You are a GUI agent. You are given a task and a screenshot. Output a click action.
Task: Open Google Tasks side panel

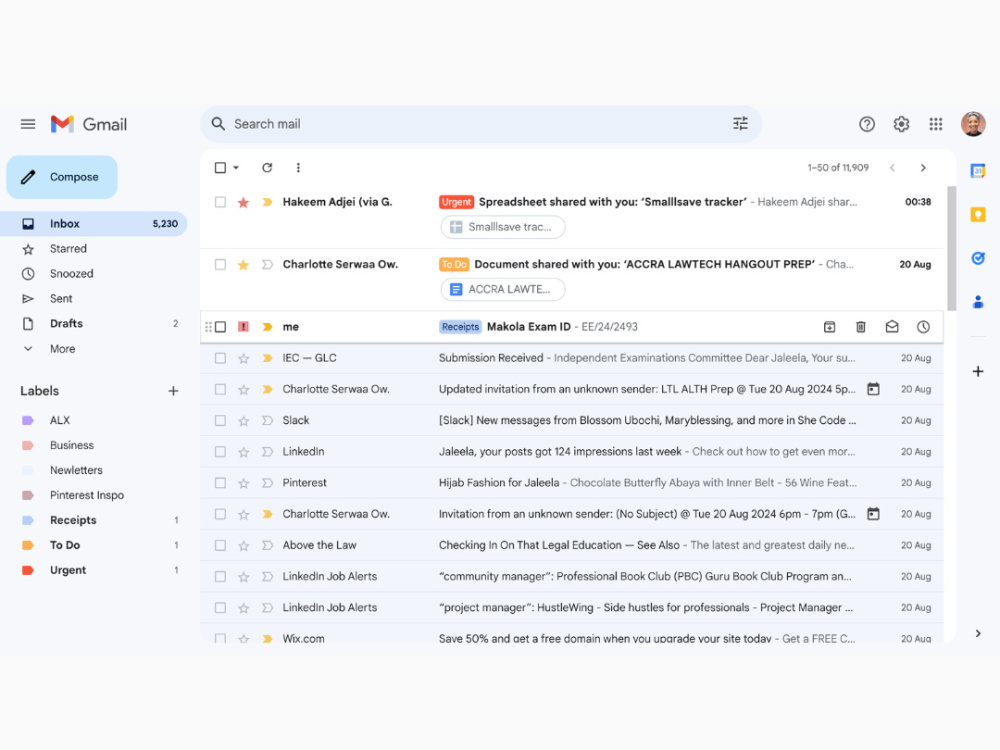click(x=978, y=258)
